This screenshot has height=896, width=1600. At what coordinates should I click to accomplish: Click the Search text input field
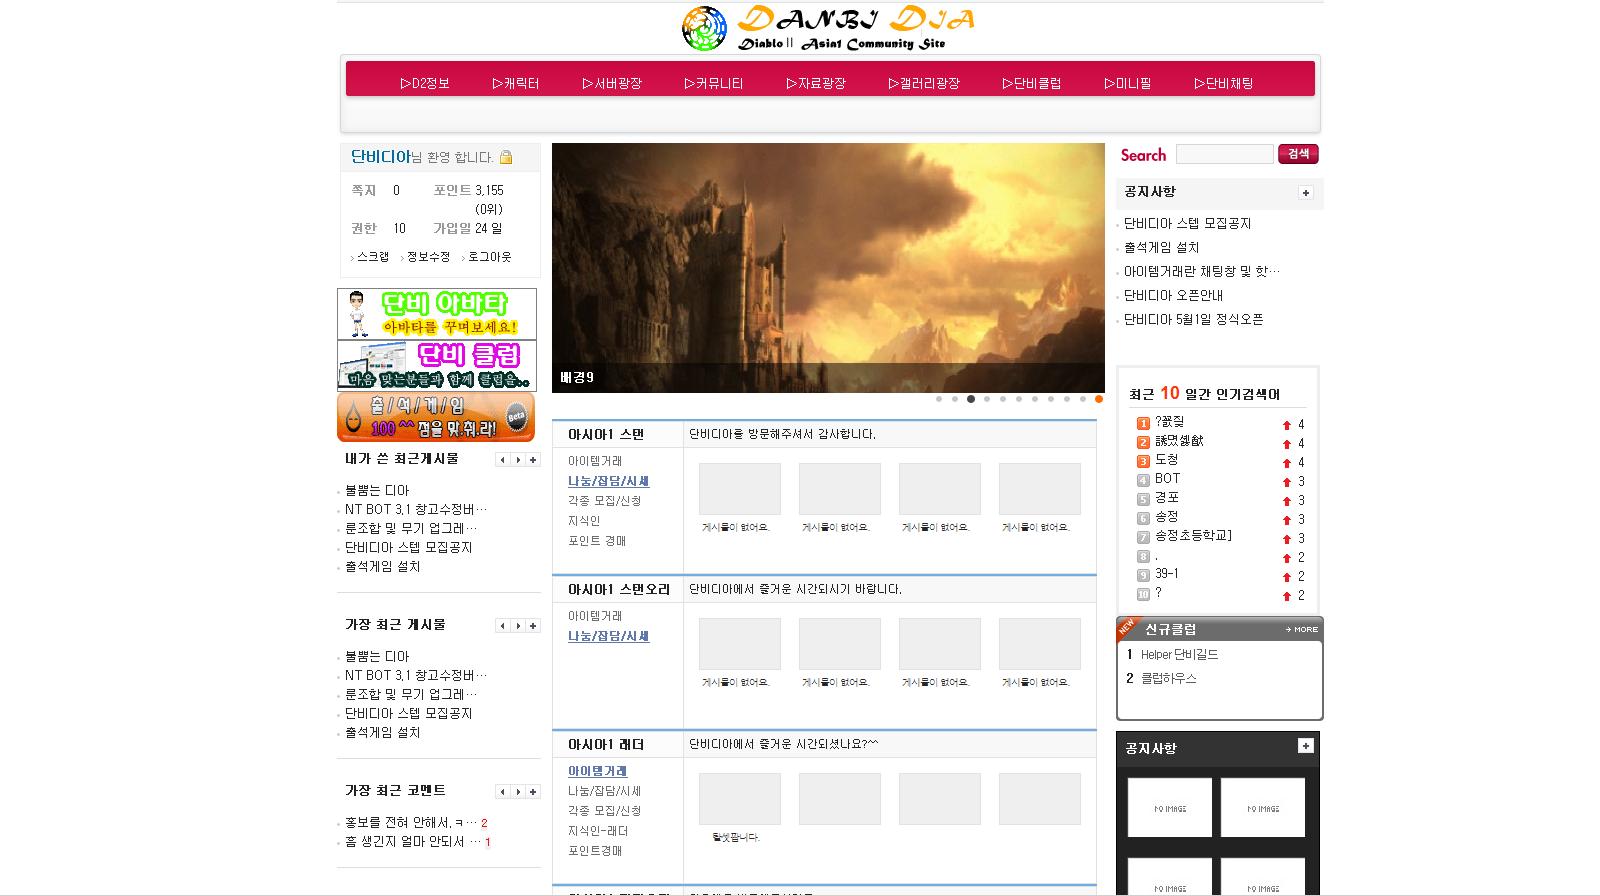[1224, 154]
